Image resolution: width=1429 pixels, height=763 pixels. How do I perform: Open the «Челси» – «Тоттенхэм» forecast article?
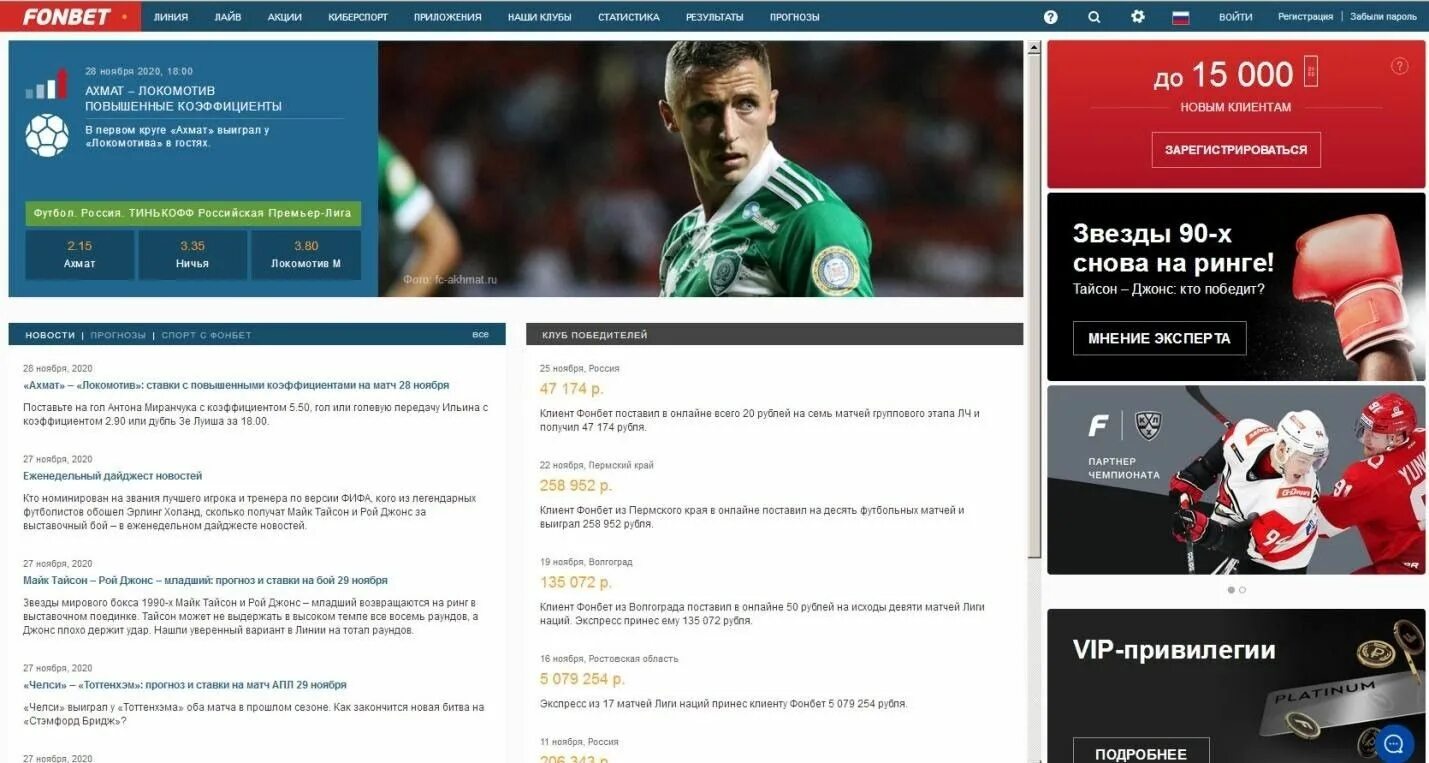pos(185,685)
